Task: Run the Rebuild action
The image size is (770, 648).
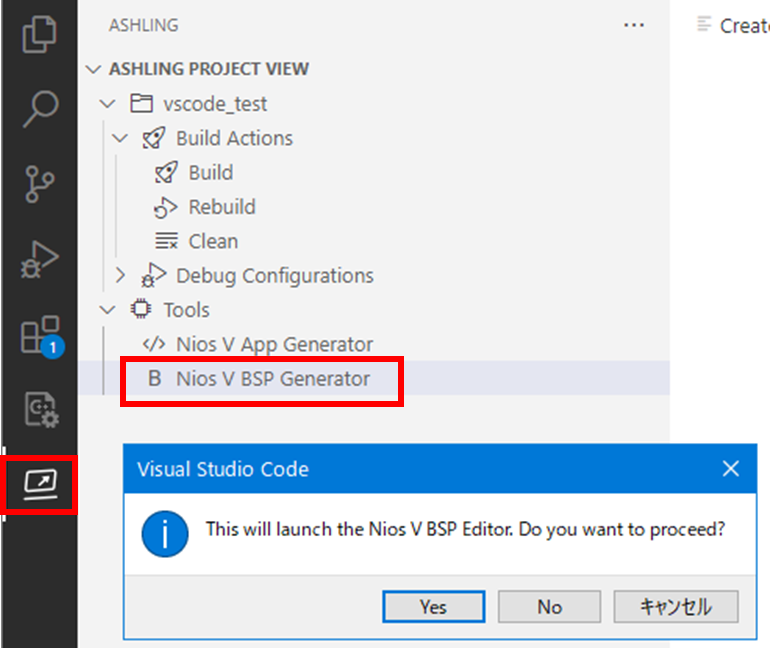Action: pos(221,207)
